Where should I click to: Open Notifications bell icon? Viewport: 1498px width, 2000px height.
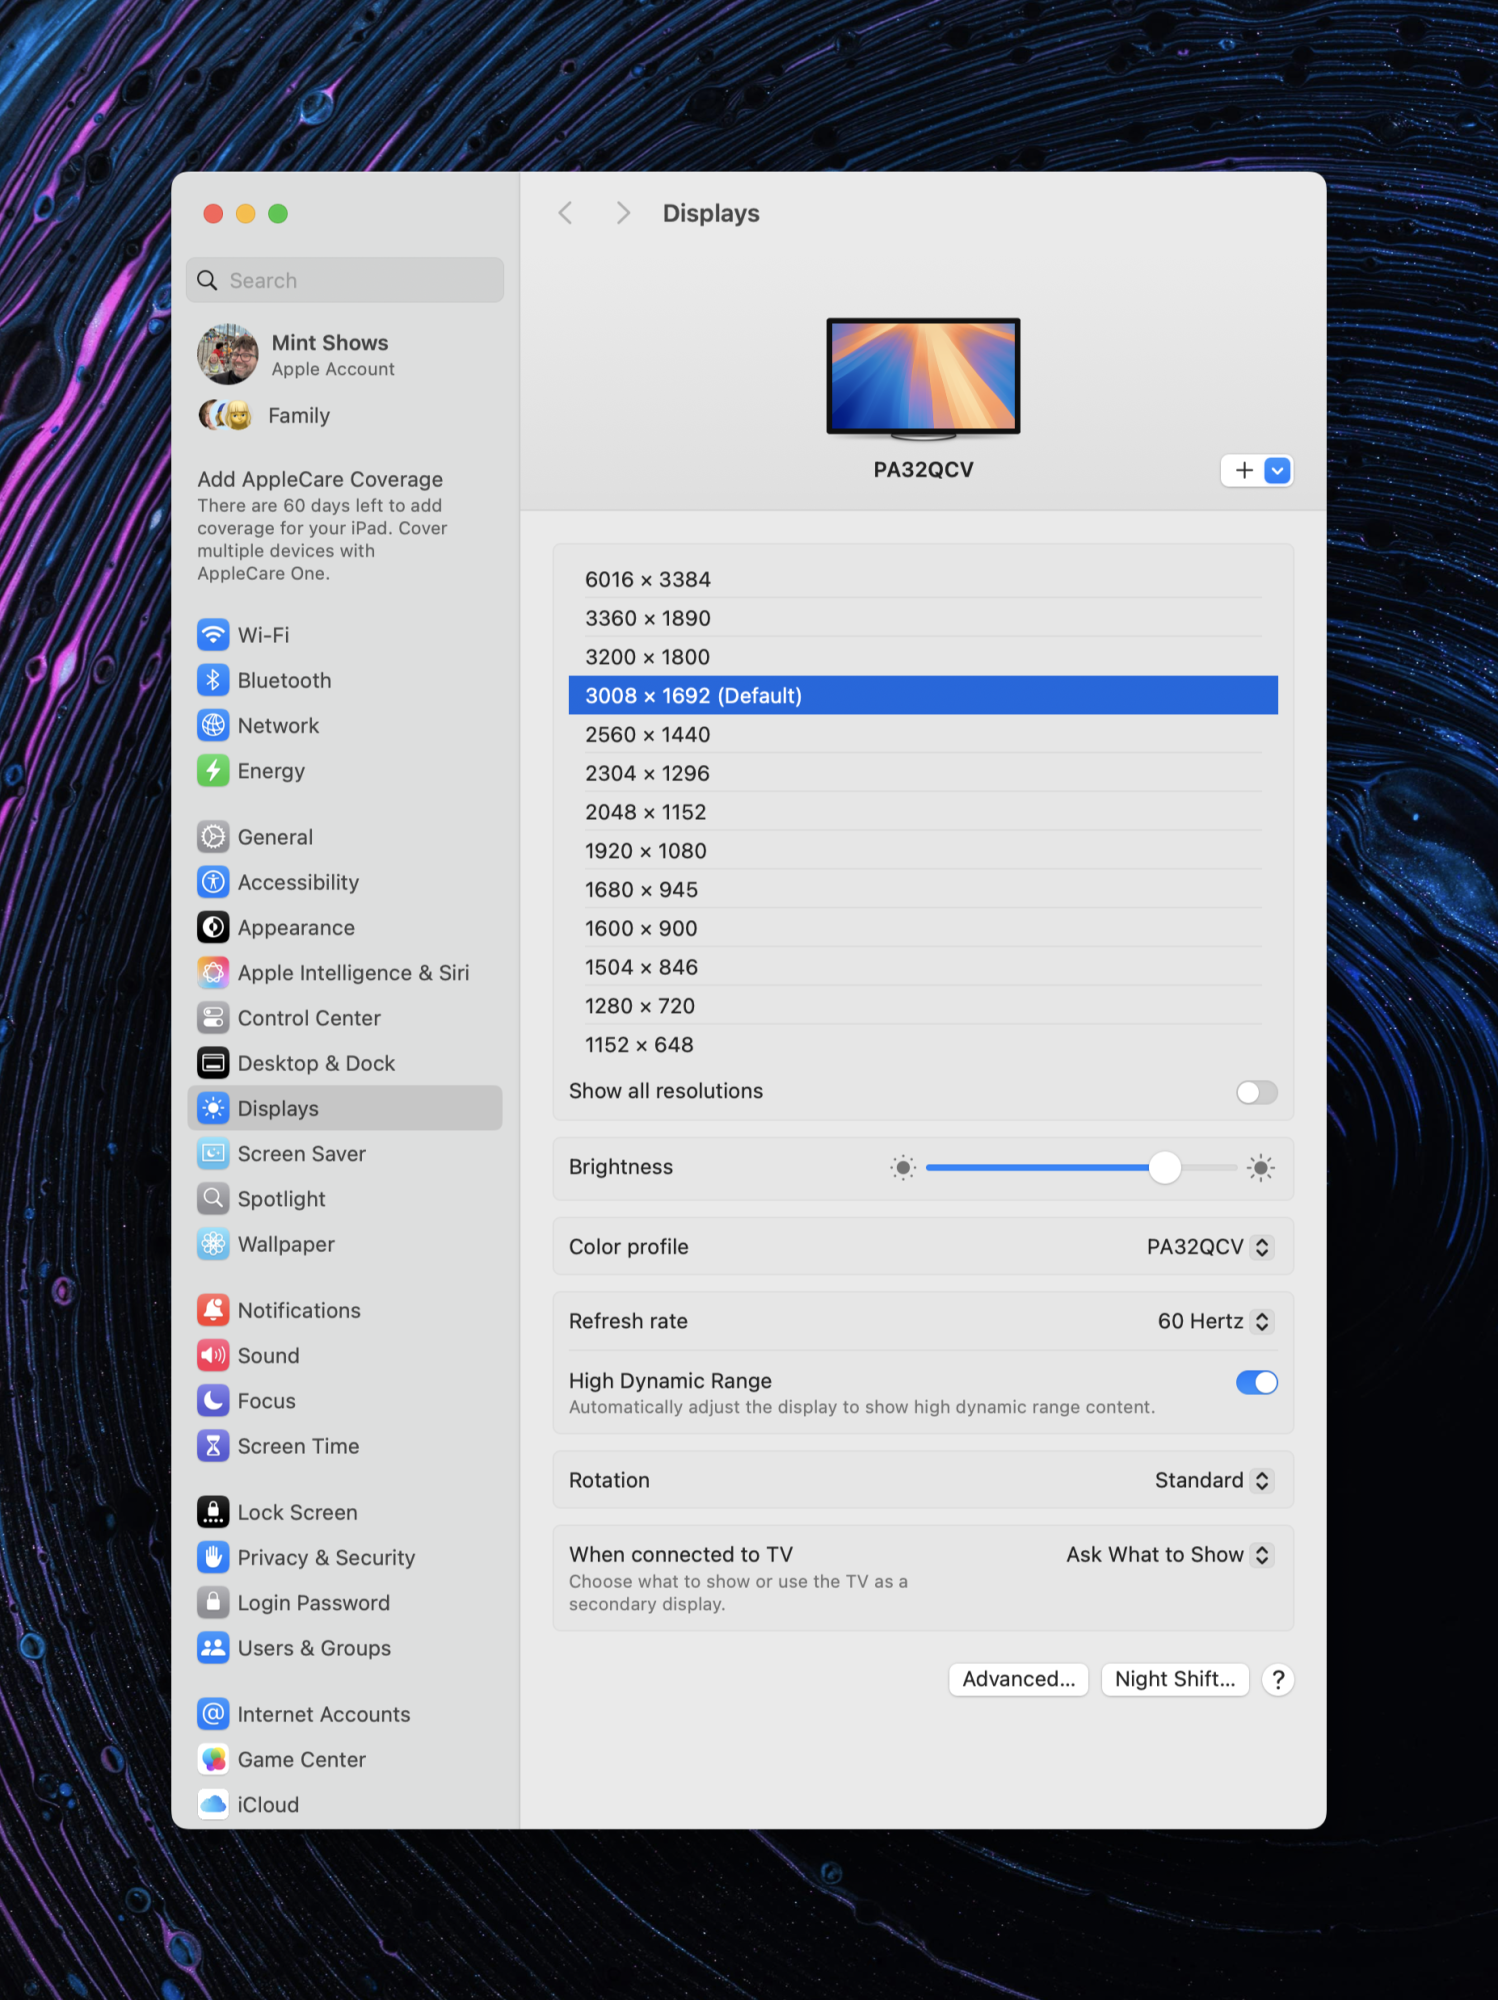(x=213, y=1310)
